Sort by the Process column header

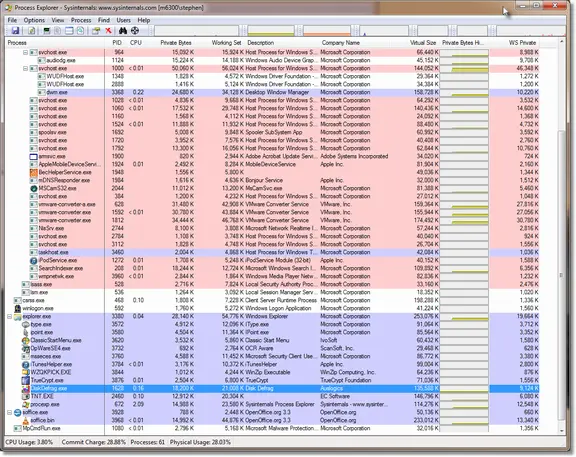point(55,43)
